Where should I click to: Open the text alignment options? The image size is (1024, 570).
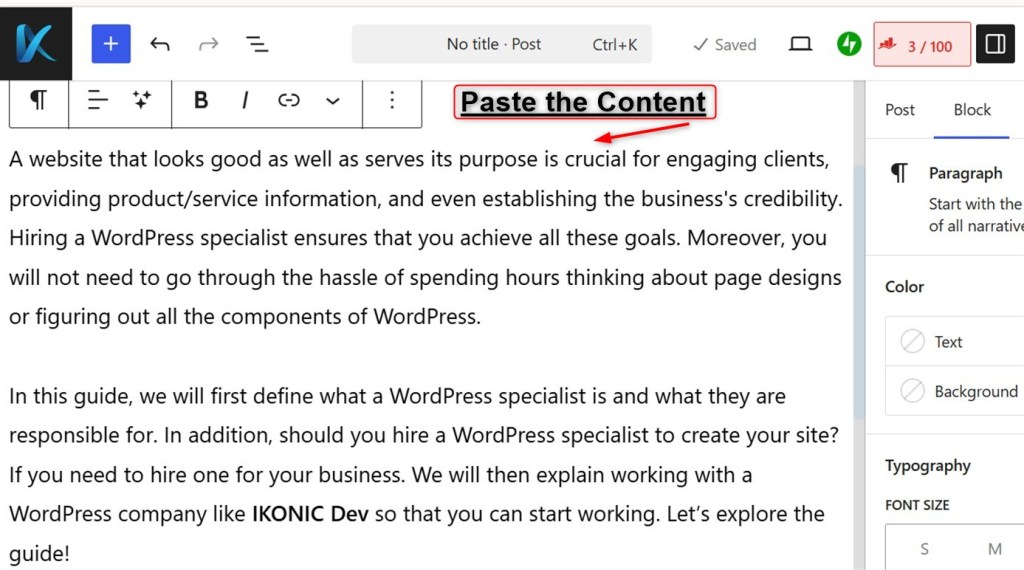(97, 100)
